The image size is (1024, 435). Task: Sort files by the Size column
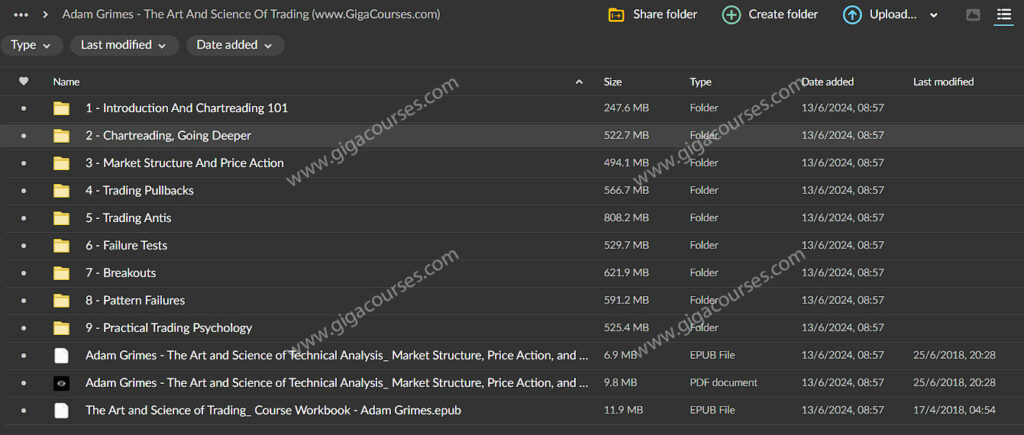(x=613, y=82)
